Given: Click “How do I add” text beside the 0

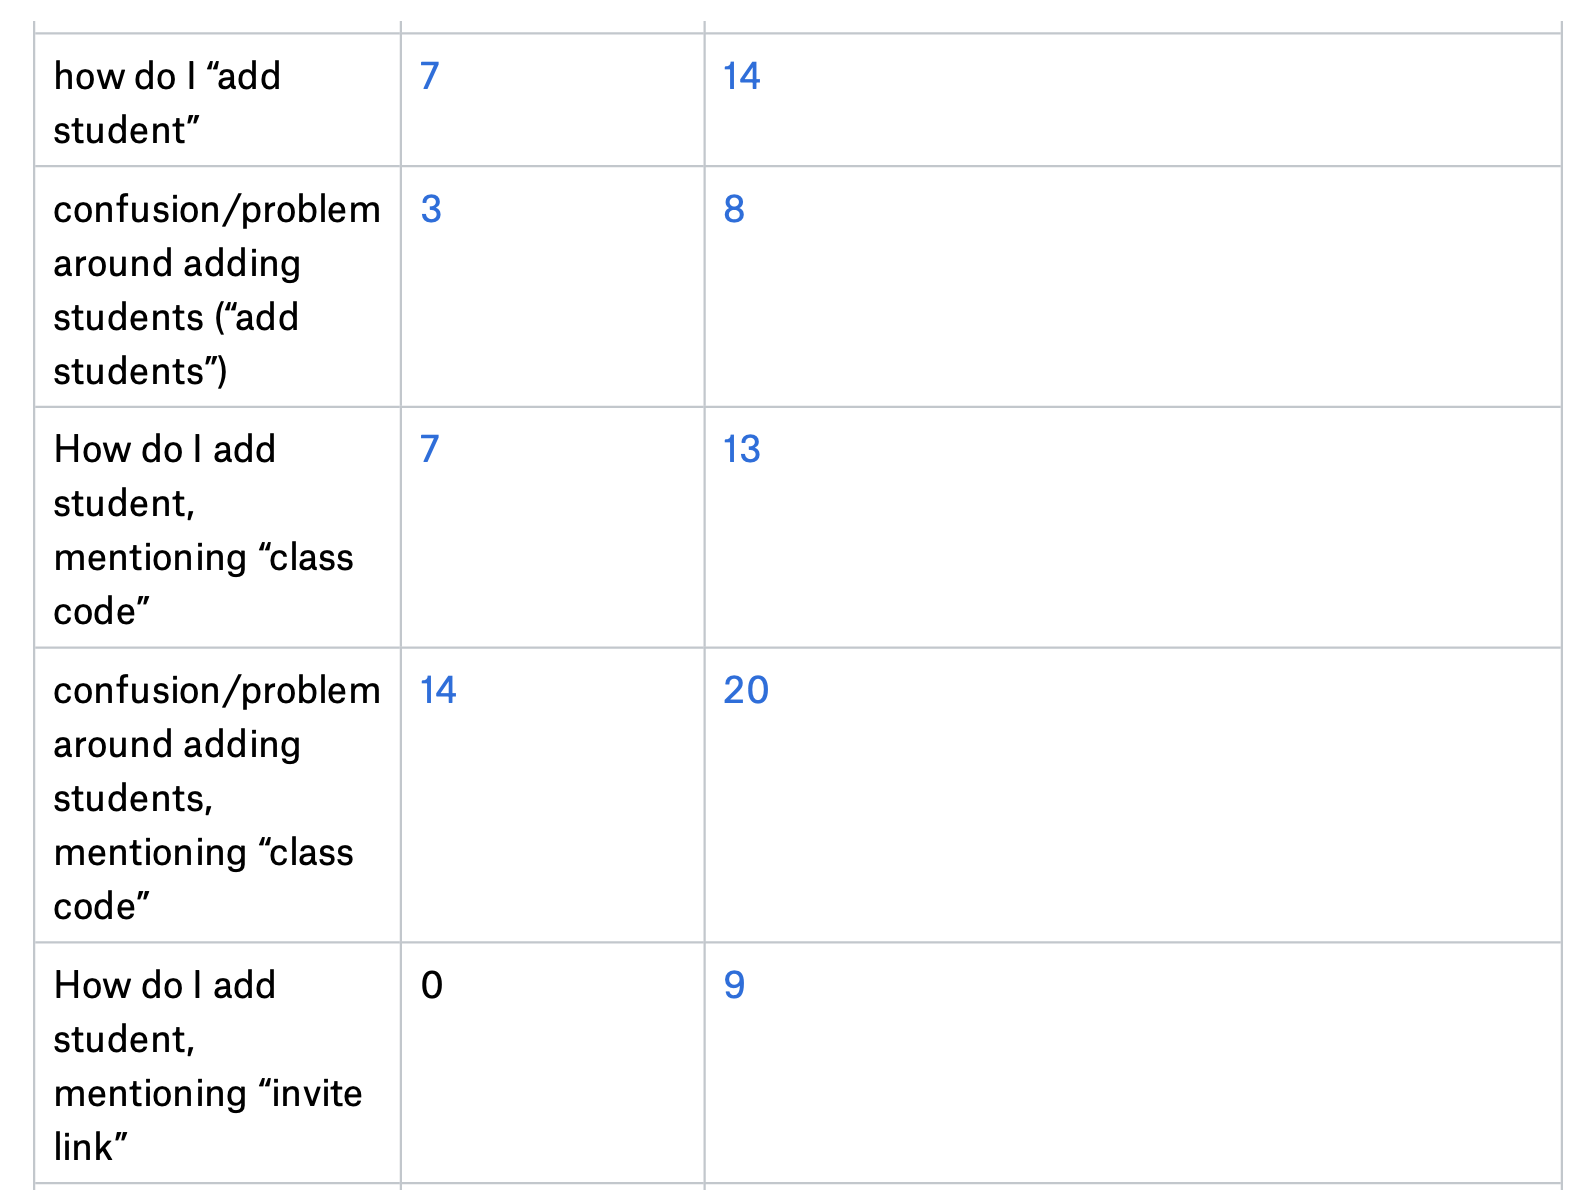Looking at the screenshot, I should coord(165,985).
